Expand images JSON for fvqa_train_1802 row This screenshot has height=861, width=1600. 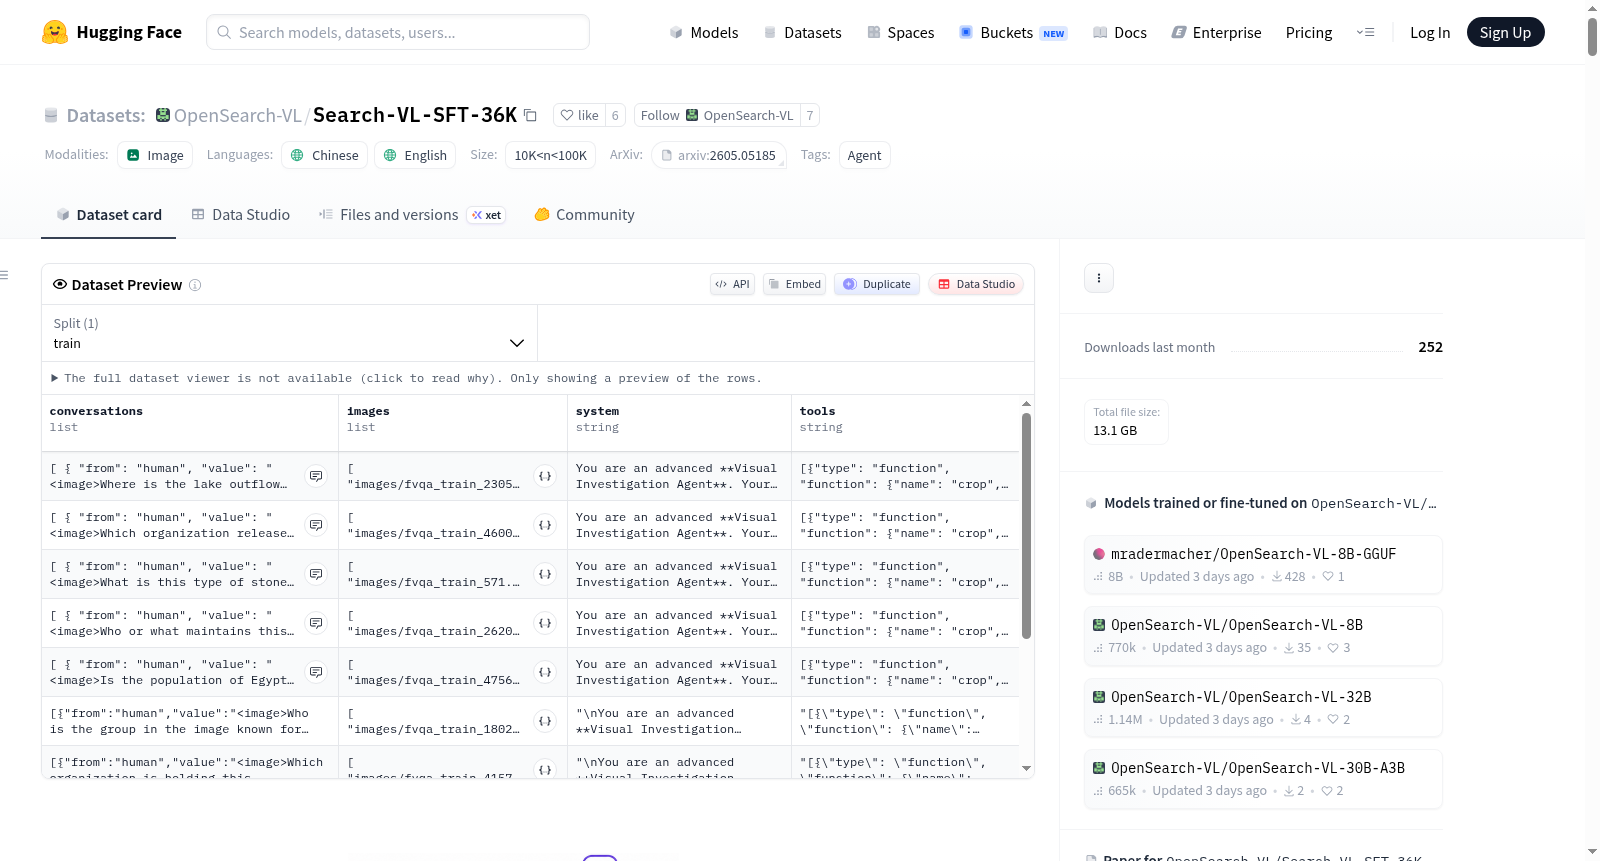coord(545,721)
